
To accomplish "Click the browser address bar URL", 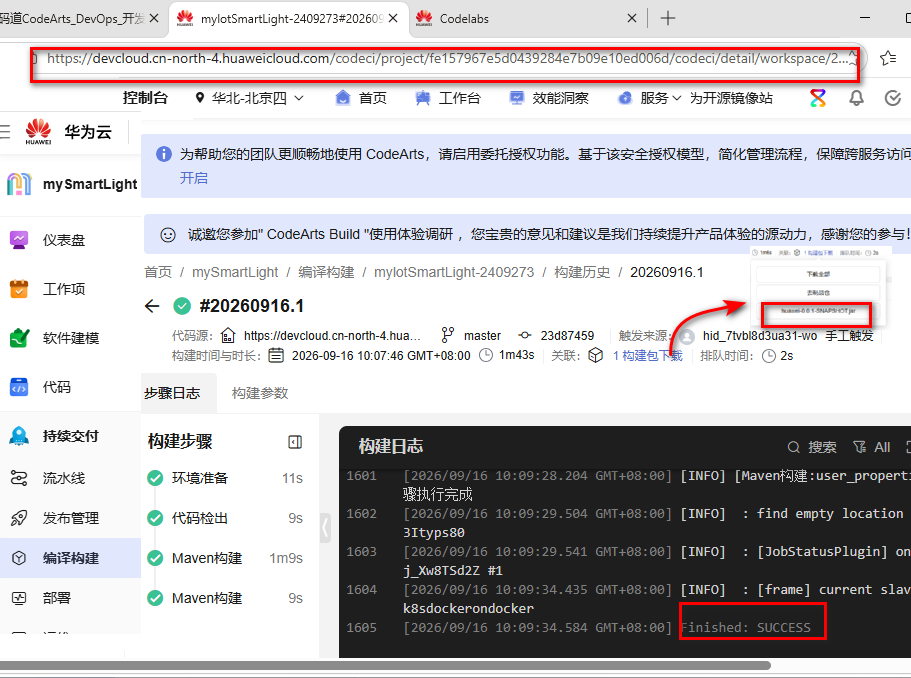I will tap(446, 58).
